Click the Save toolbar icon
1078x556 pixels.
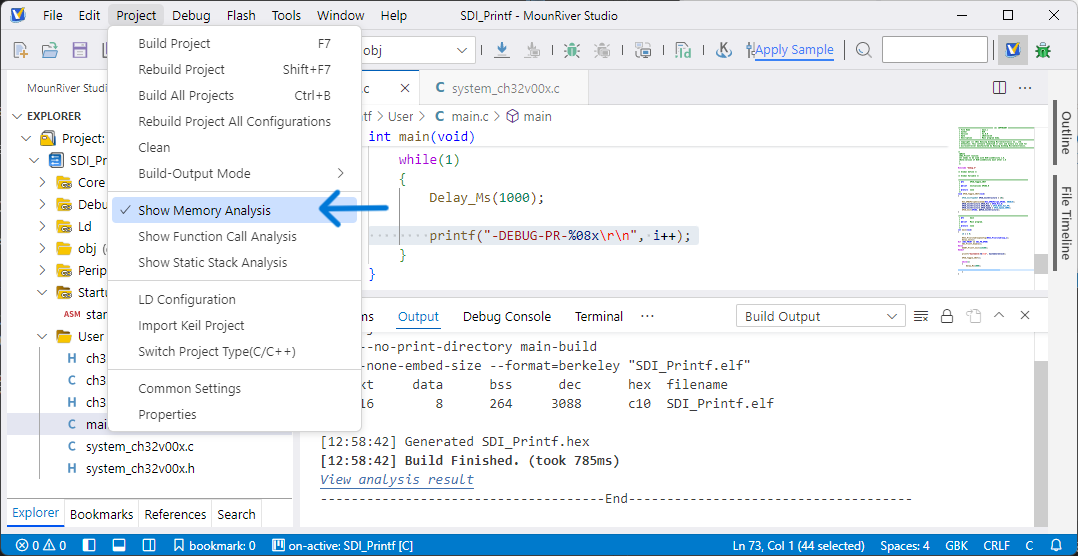80,50
